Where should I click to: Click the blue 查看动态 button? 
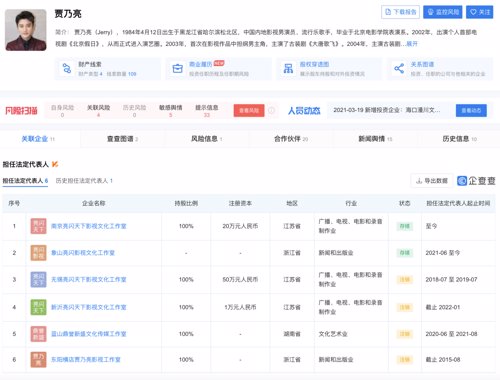tap(471, 110)
